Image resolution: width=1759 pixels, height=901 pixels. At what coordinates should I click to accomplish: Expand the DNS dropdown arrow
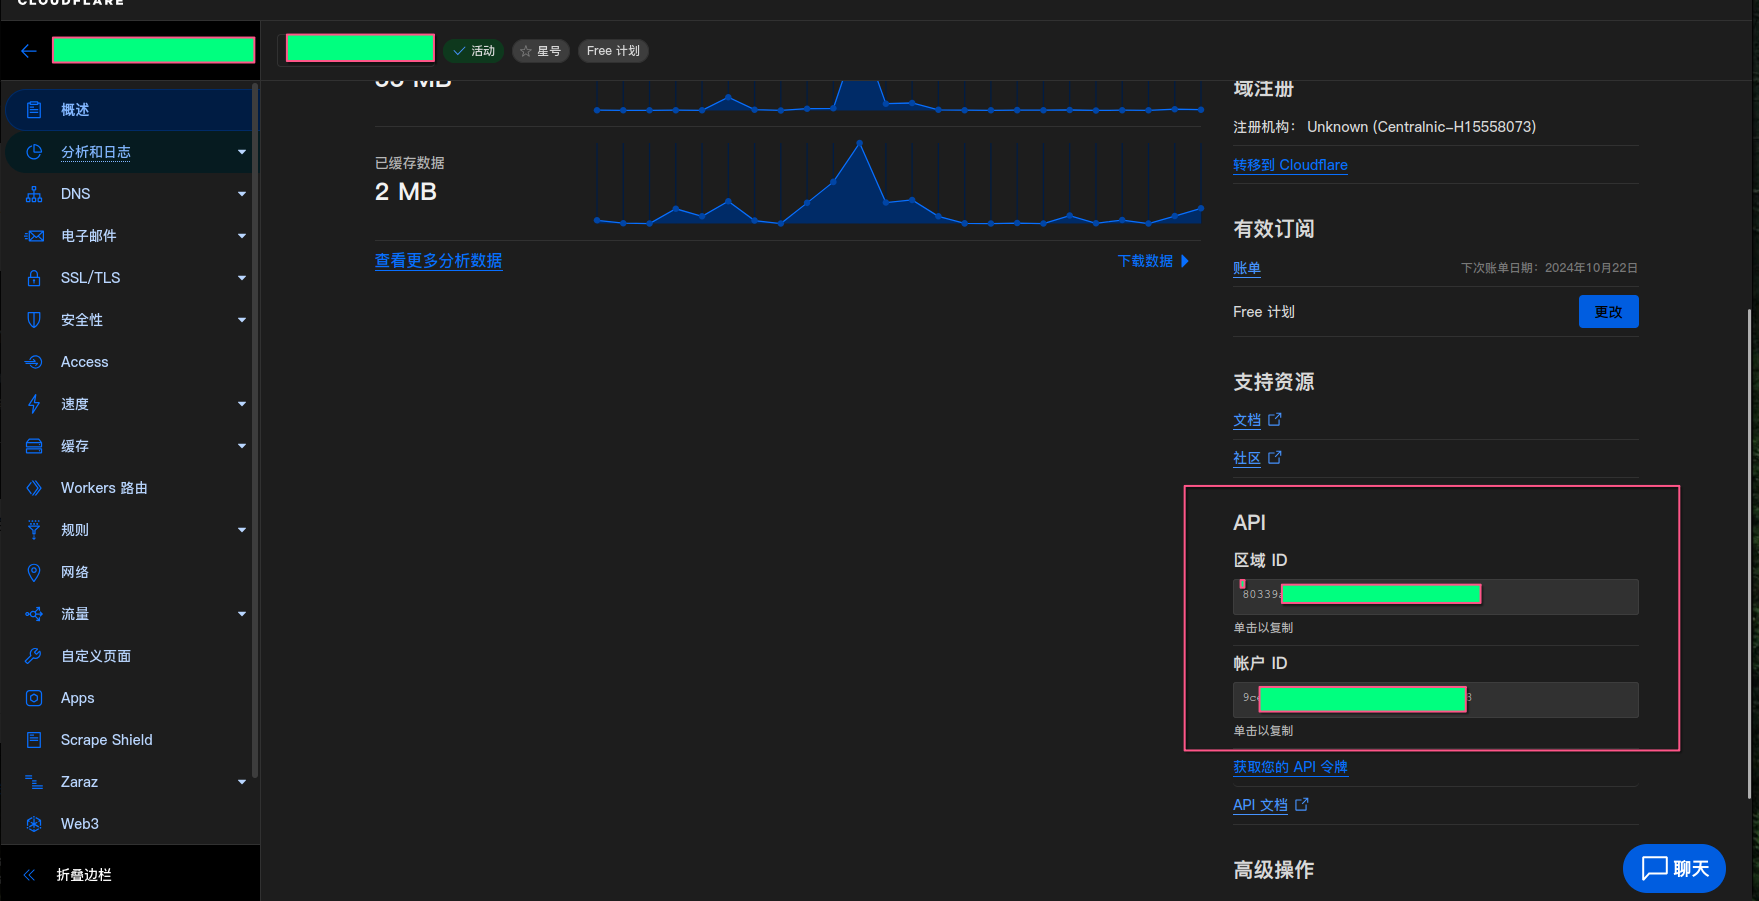click(x=242, y=194)
